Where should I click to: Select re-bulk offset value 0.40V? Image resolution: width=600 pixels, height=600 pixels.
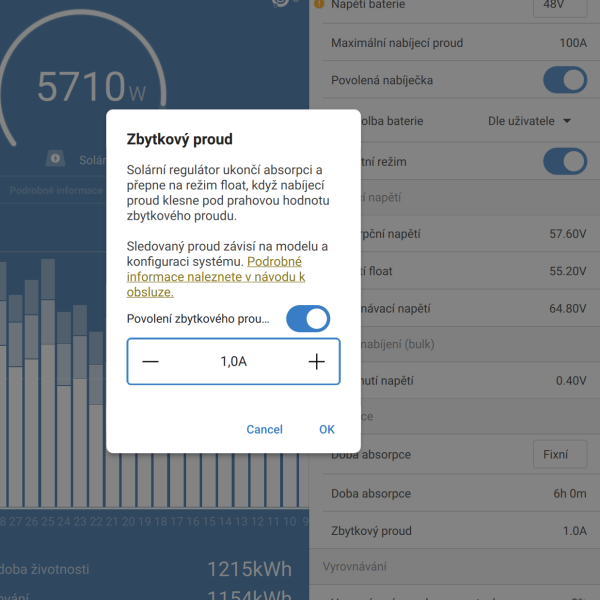571,381
